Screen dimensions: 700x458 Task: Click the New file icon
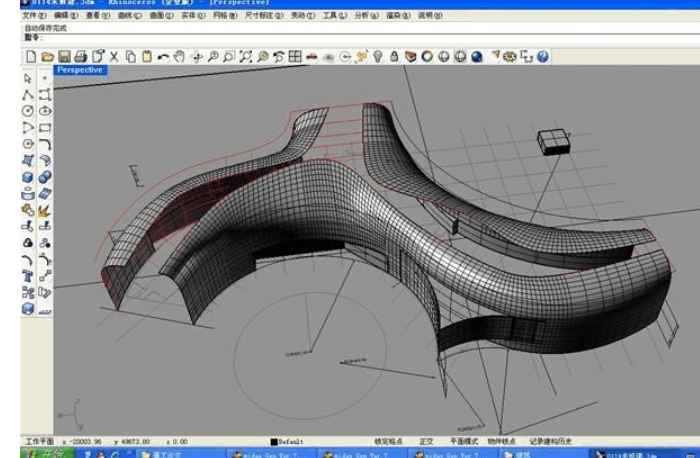click(x=31, y=58)
